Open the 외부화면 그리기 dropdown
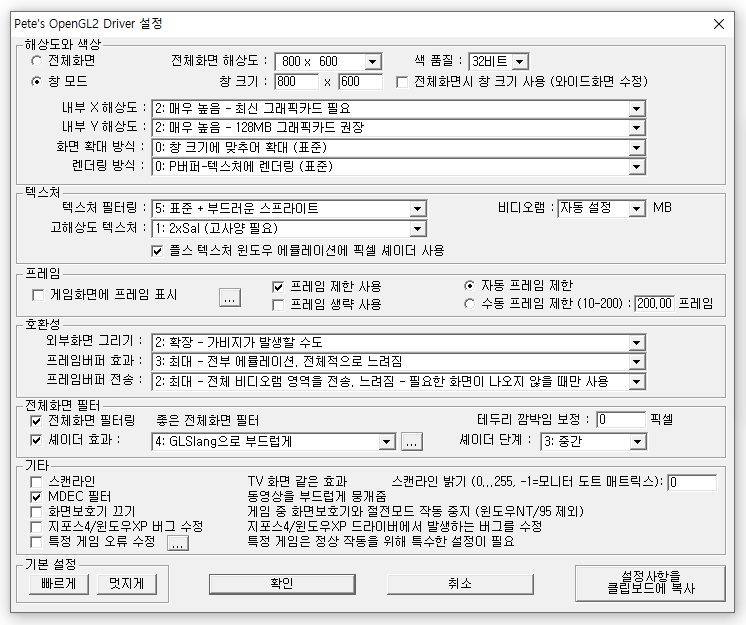 [x=399, y=342]
